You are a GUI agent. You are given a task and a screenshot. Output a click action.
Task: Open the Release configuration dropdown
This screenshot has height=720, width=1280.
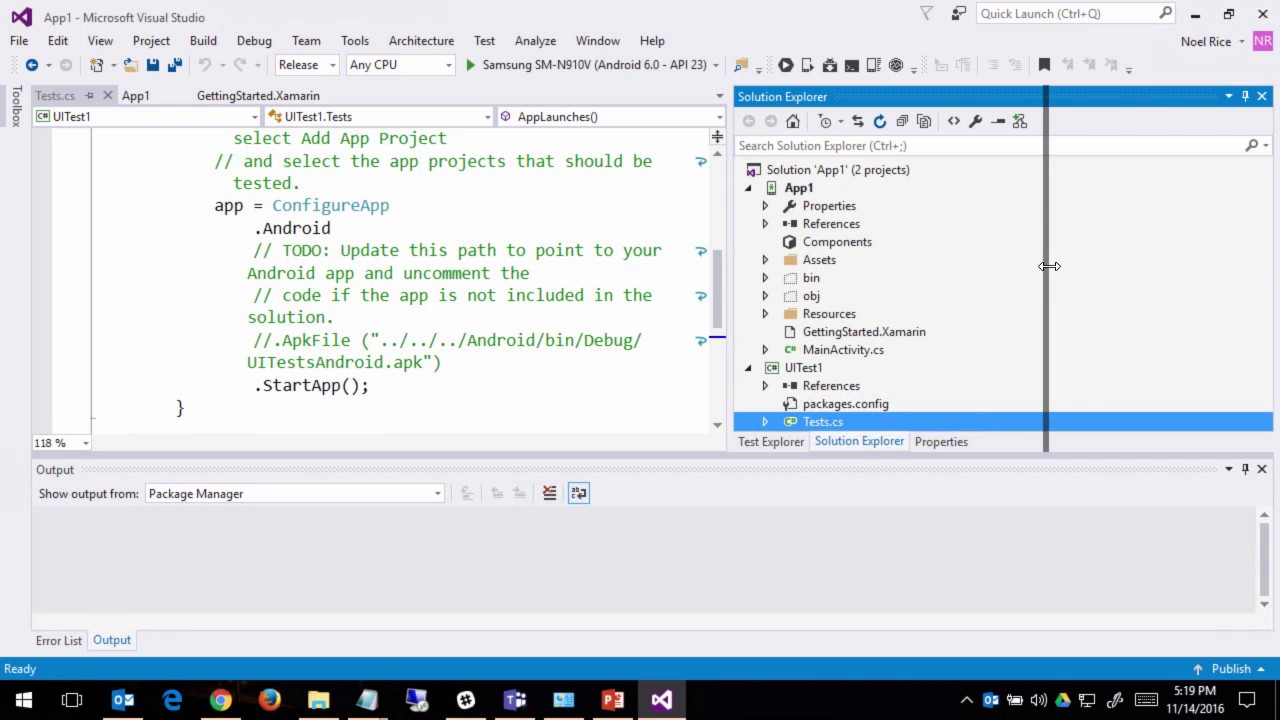coord(308,65)
